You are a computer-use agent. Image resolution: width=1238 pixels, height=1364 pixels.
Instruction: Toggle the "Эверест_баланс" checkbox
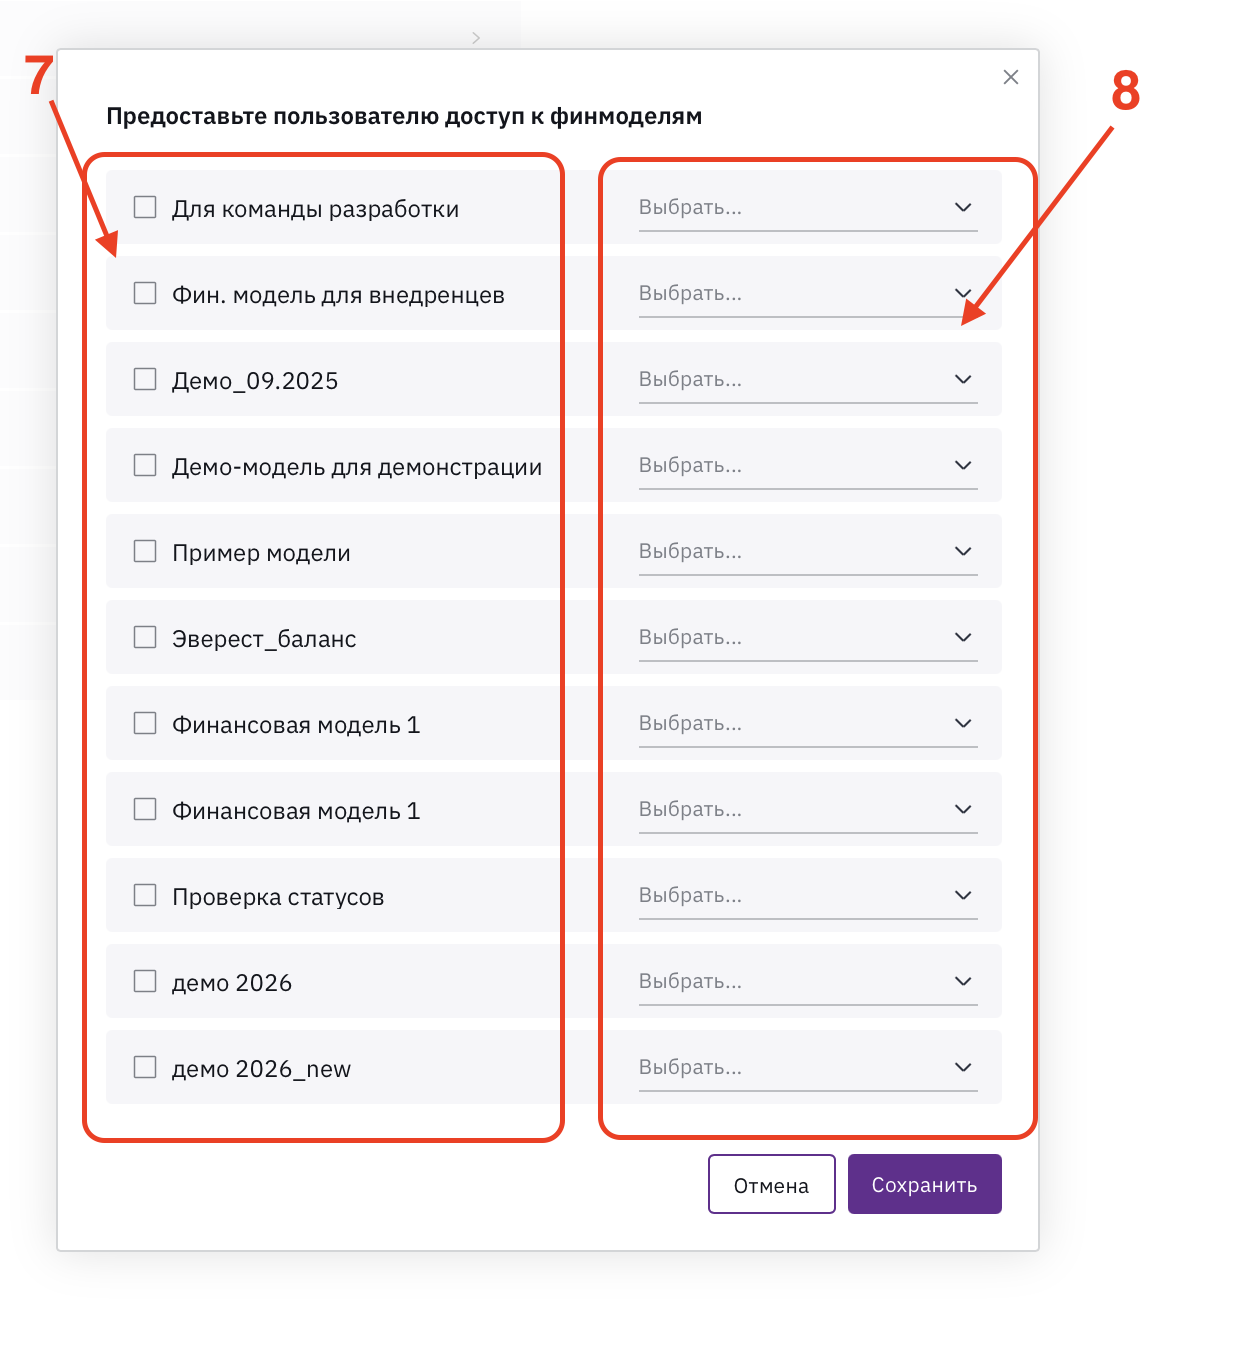(x=145, y=637)
